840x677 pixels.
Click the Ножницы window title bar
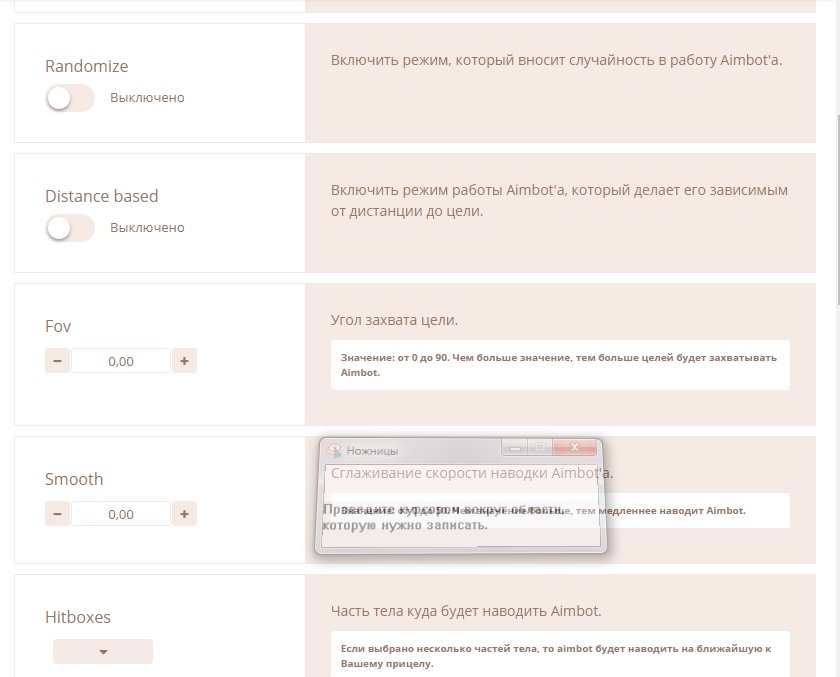point(430,450)
